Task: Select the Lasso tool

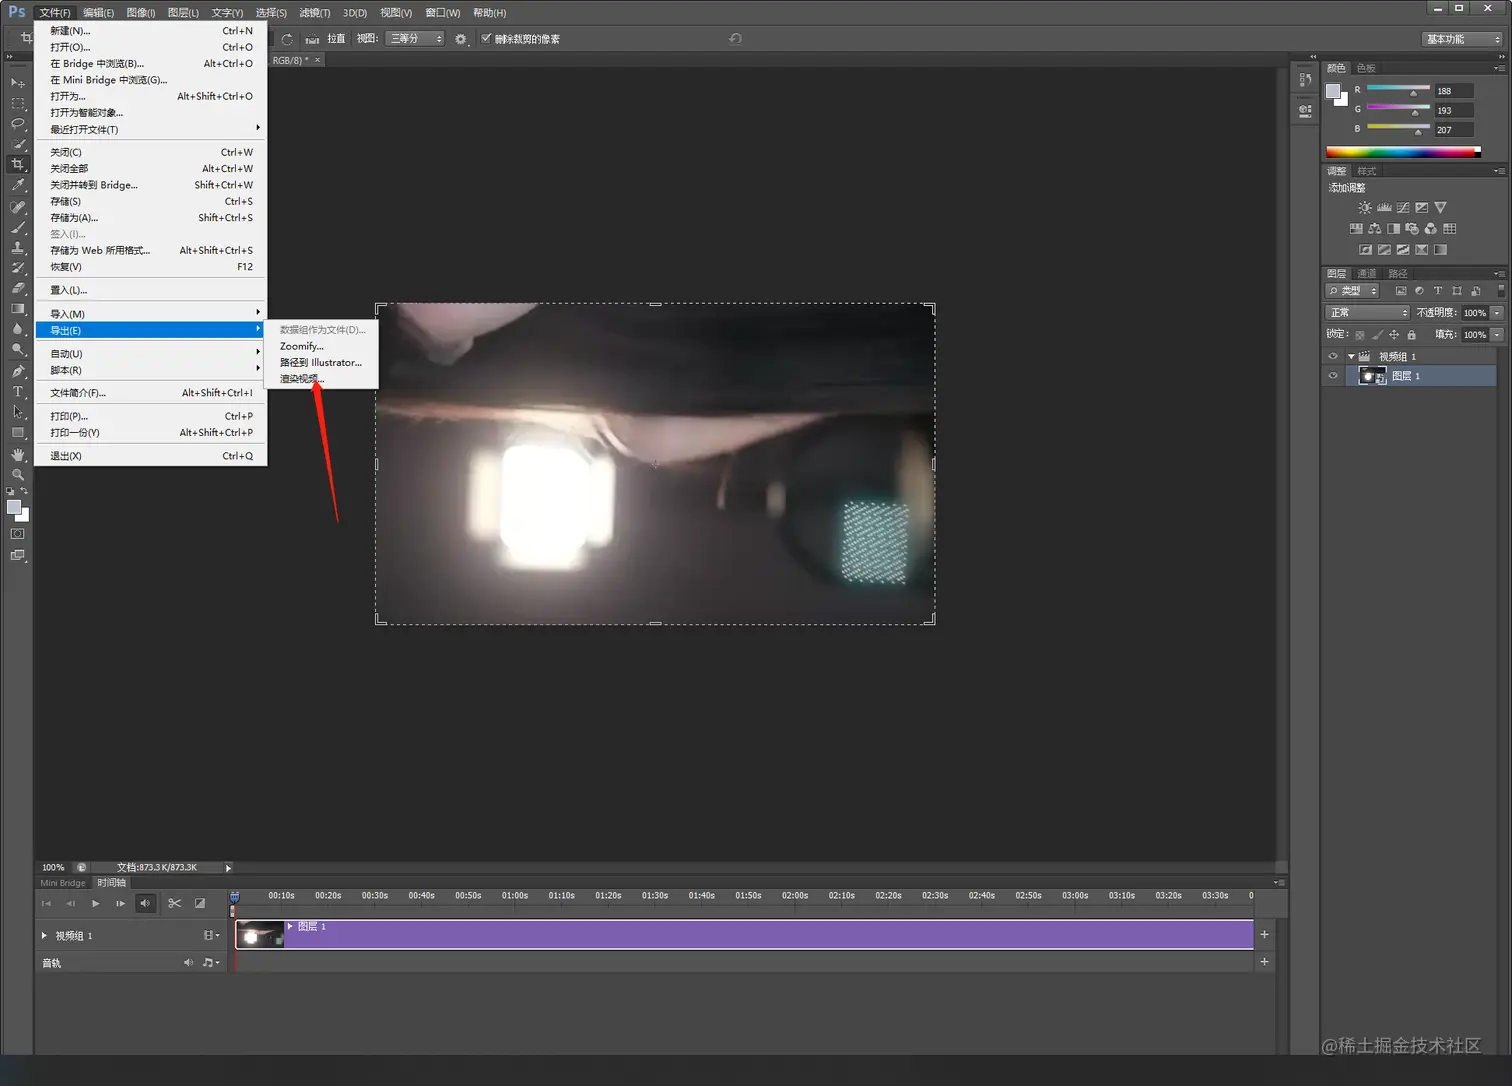Action: click(x=18, y=124)
